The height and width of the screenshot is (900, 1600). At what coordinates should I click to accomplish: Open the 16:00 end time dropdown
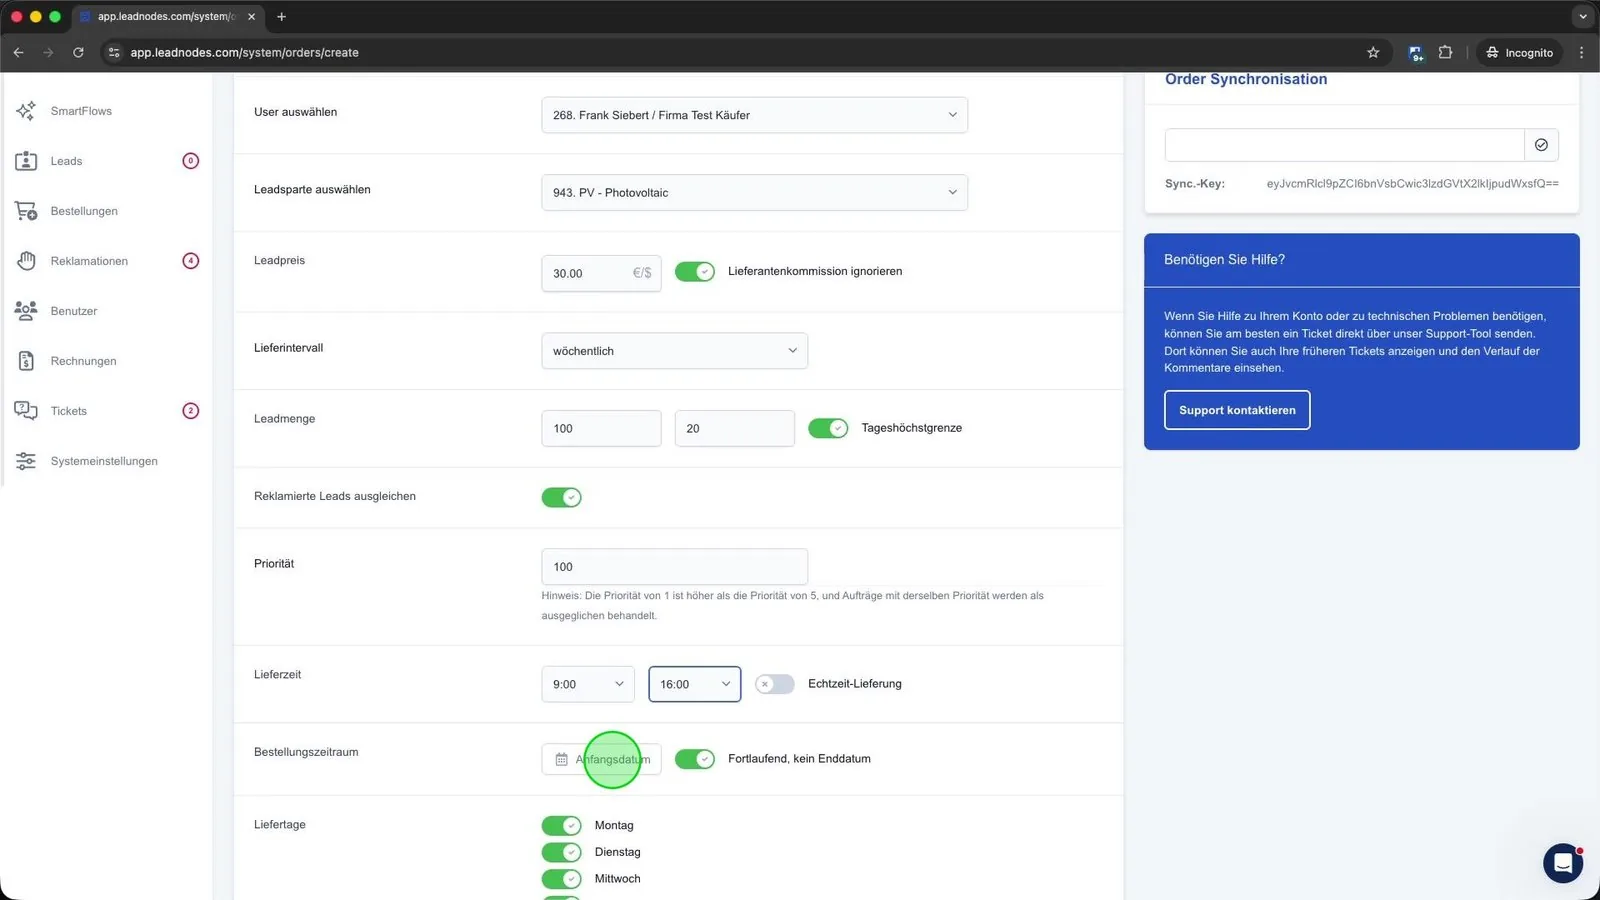tap(694, 684)
